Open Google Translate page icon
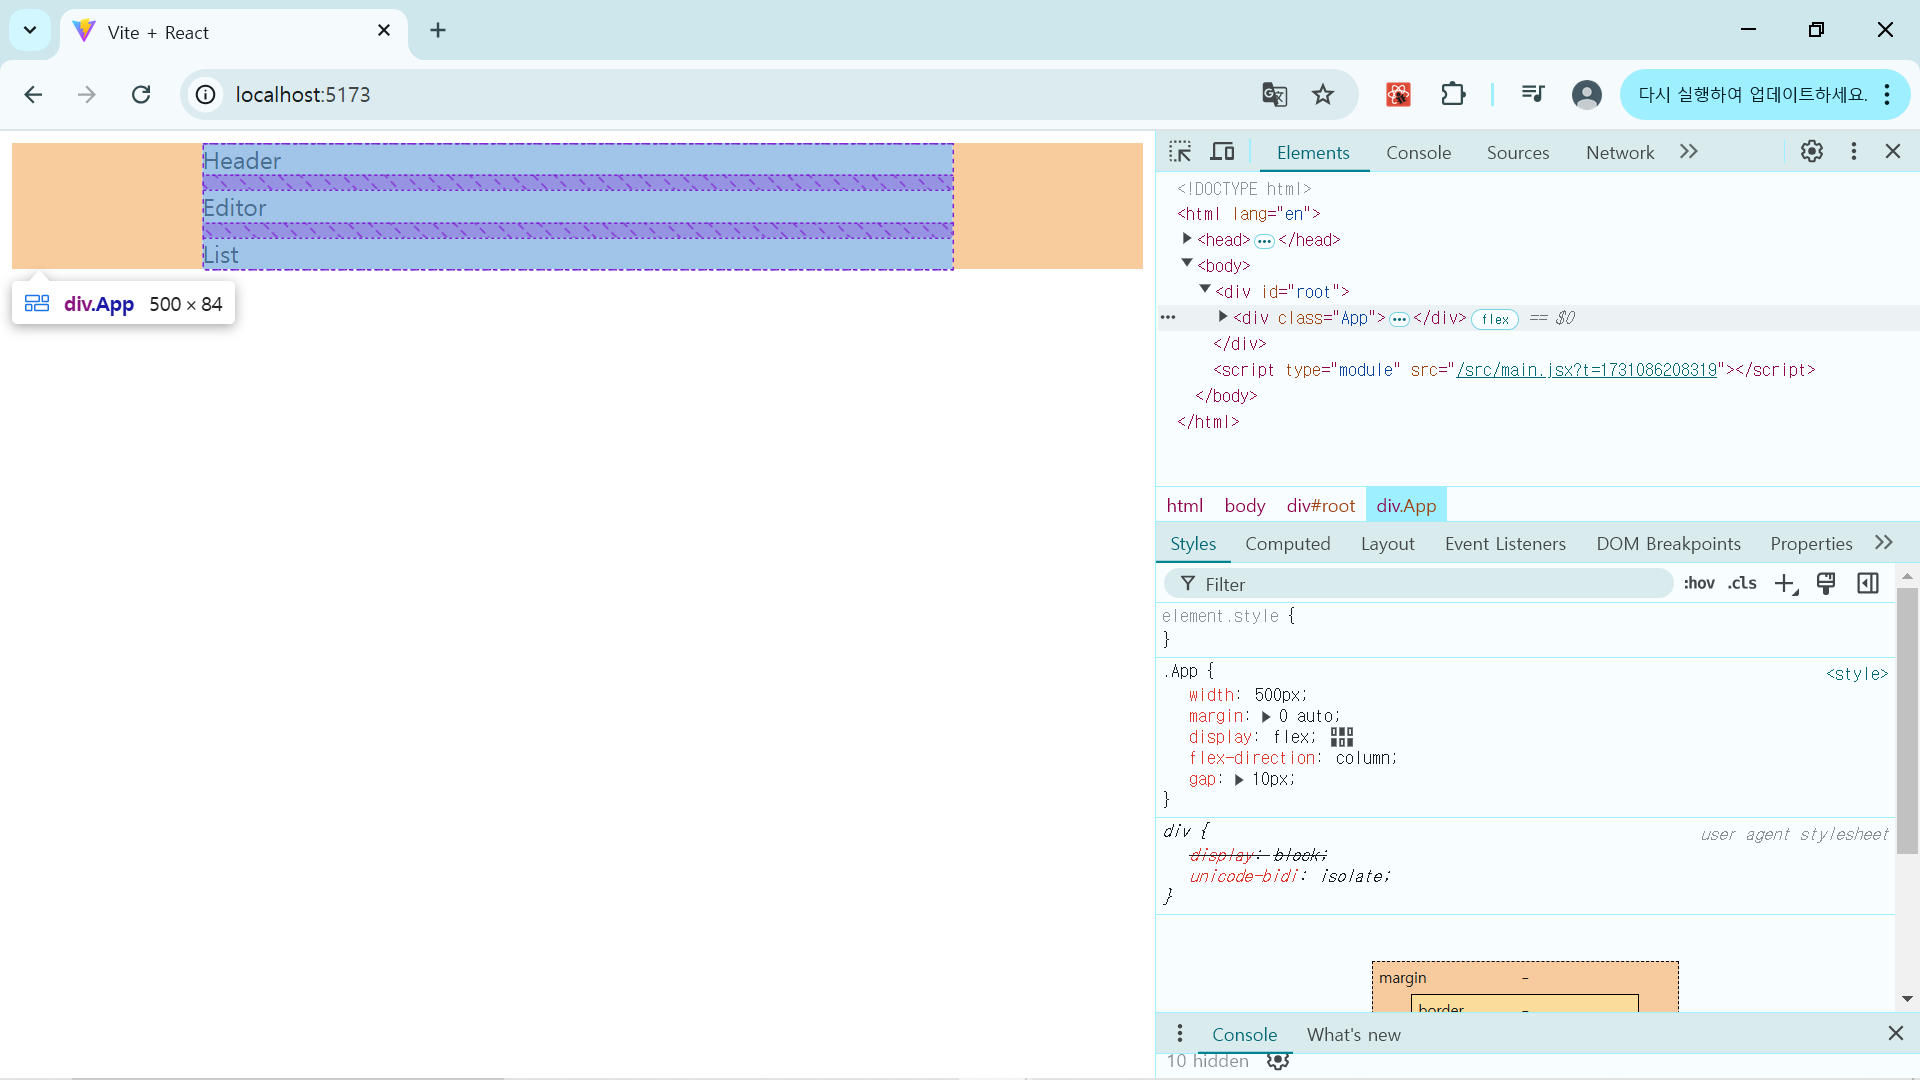Viewport: 1920px width, 1080px height. (x=1274, y=94)
